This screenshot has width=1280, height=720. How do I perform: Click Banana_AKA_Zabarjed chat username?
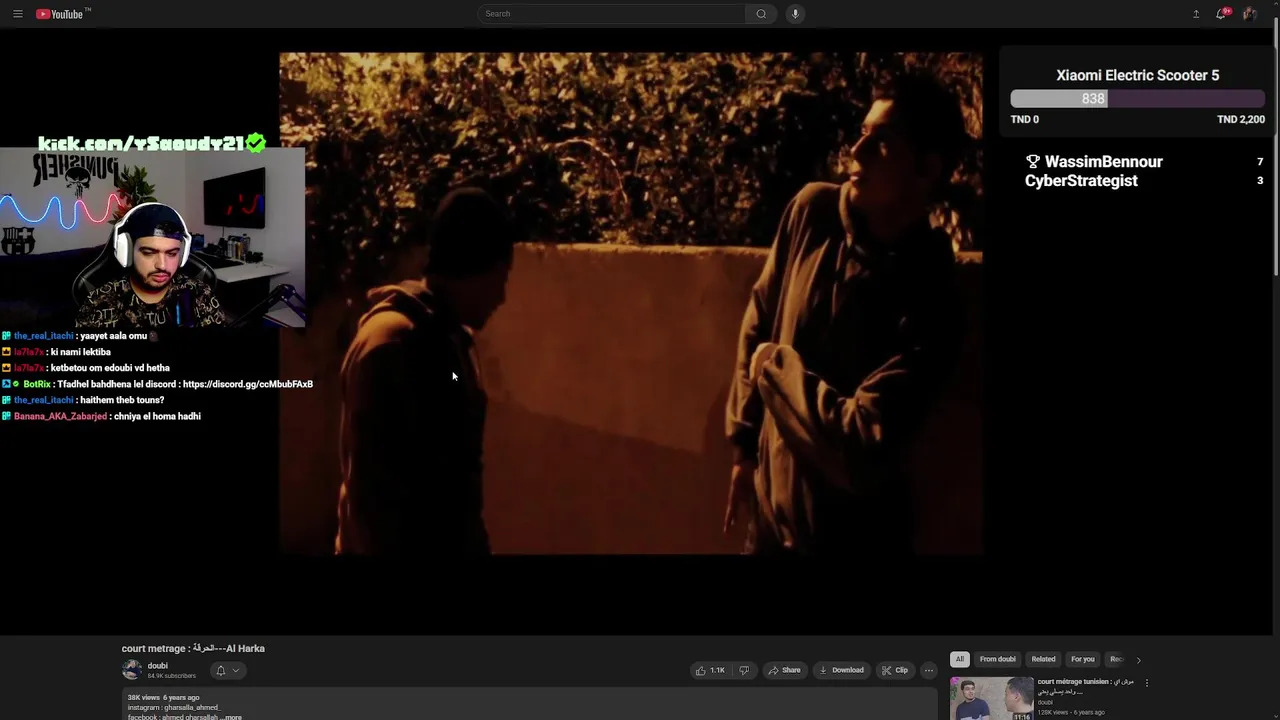tap(60, 416)
